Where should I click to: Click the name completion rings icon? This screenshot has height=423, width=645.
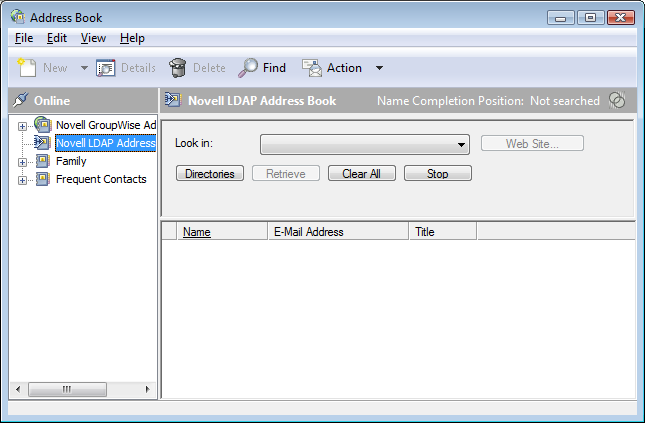(617, 100)
